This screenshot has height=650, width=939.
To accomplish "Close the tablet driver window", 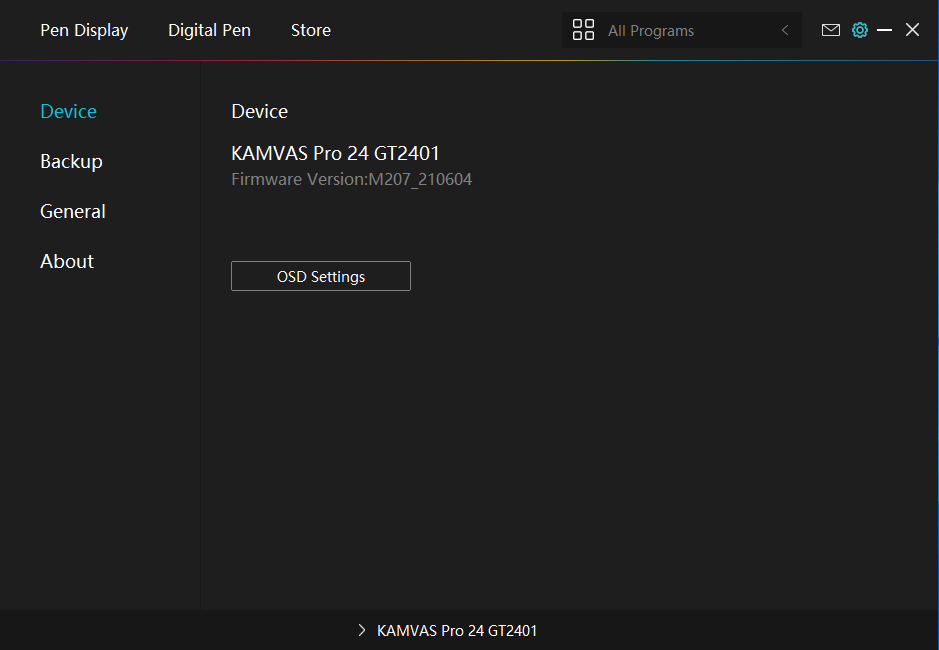I will click(x=912, y=30).
